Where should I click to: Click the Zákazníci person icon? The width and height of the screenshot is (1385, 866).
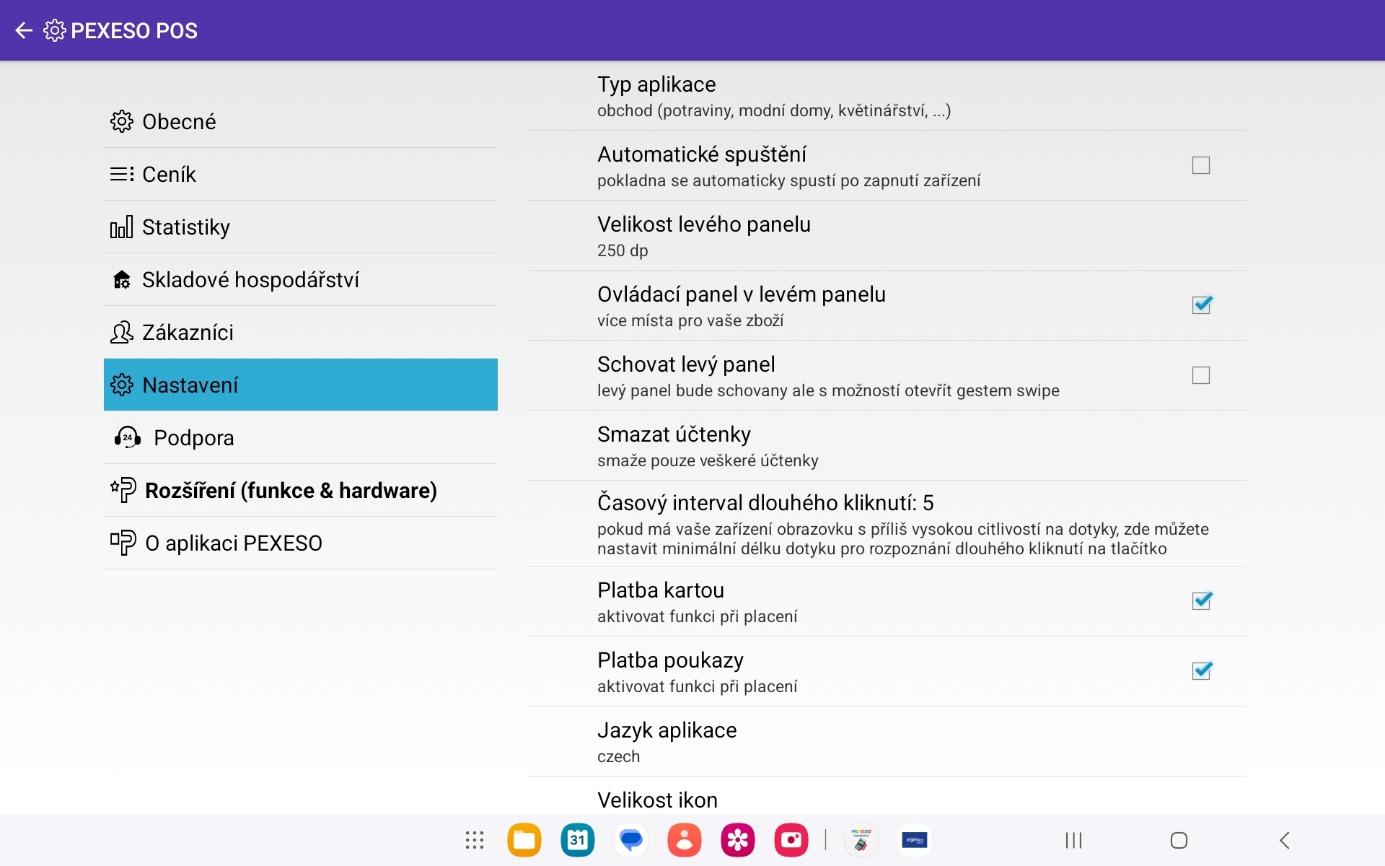(121, 332)
